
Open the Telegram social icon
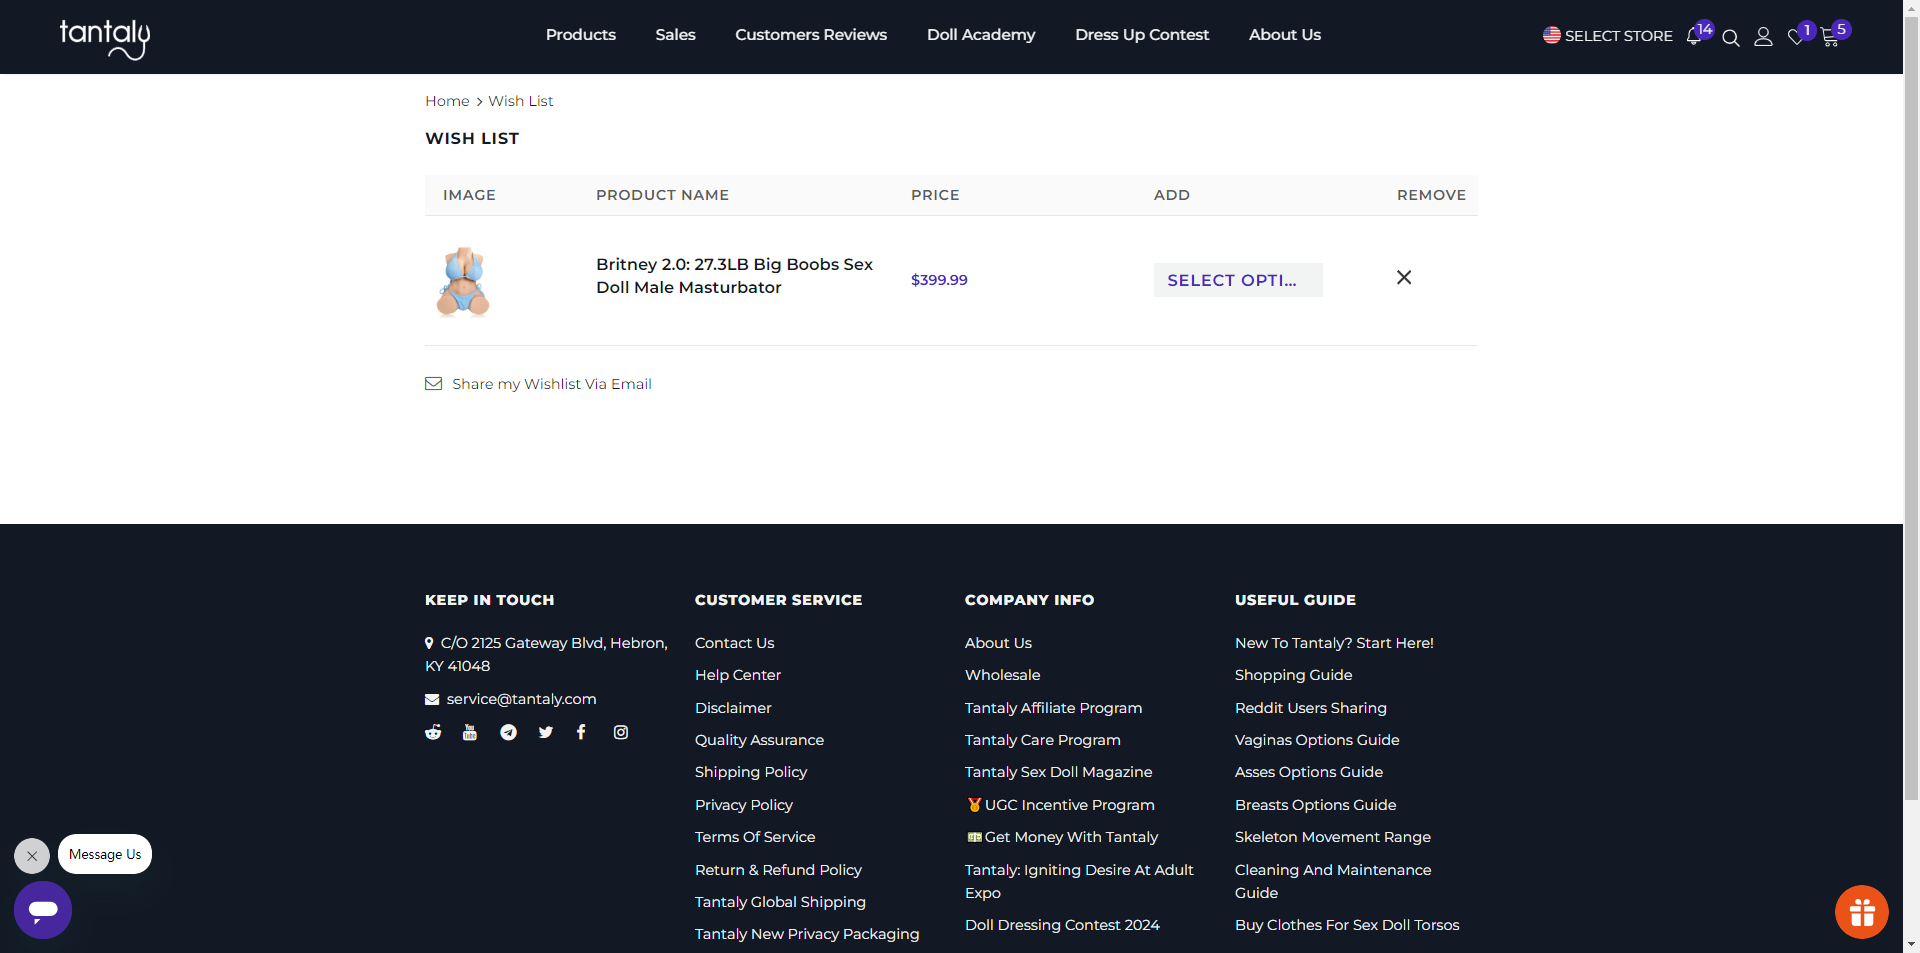pyautogui.click(x=508, y=732)
